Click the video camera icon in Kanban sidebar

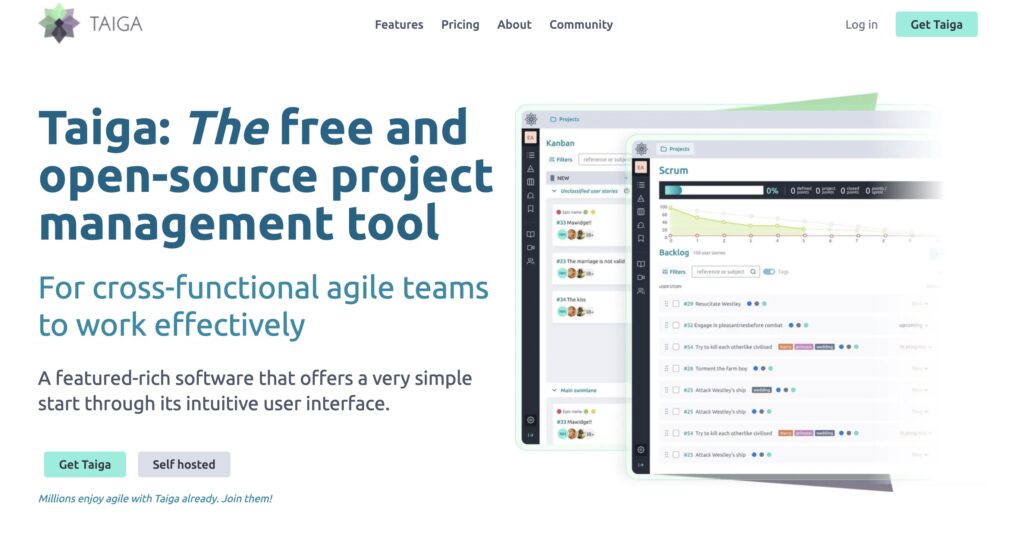pyautogui.click(x=530, y=248)
